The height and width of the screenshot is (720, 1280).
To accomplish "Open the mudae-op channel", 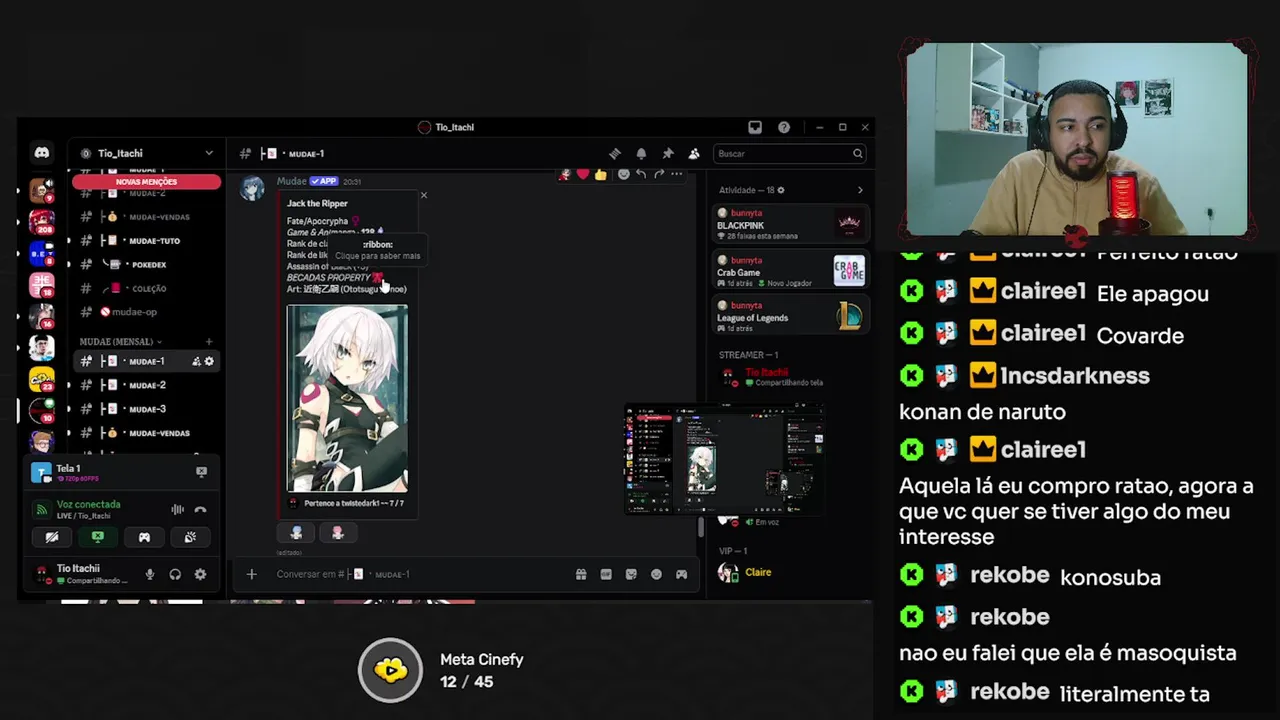I will (x=147, y=312).
